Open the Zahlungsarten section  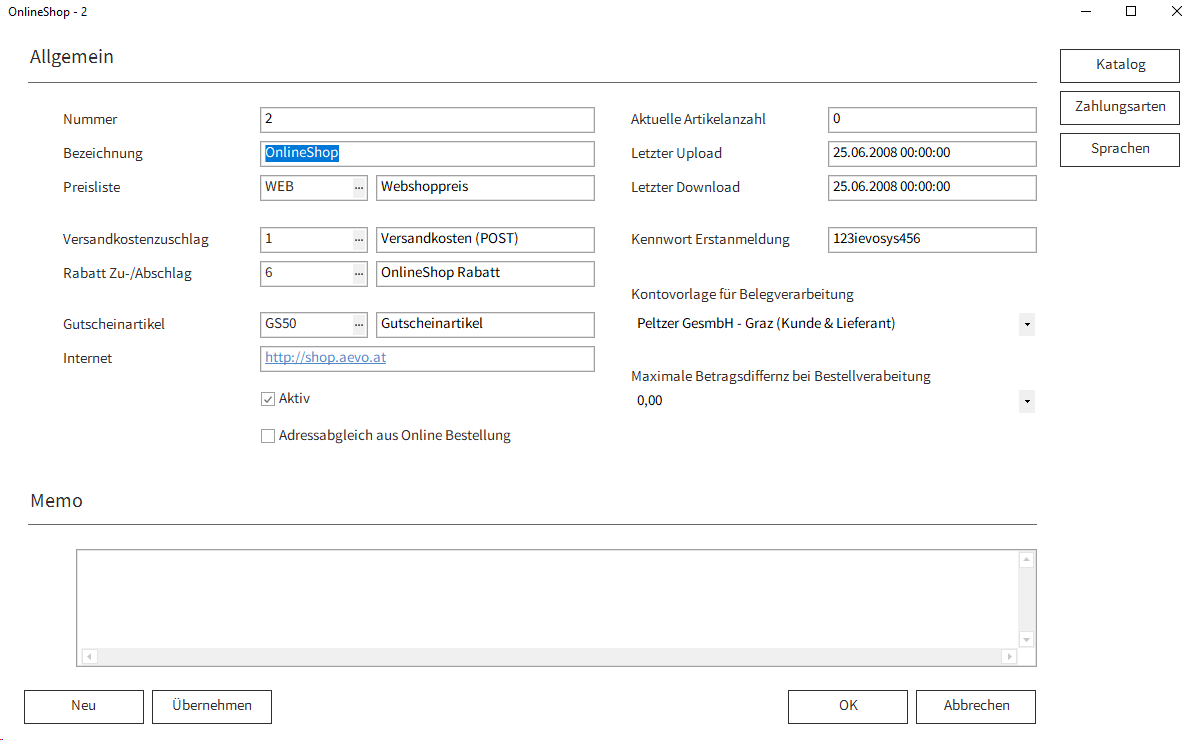(1120, 107)
